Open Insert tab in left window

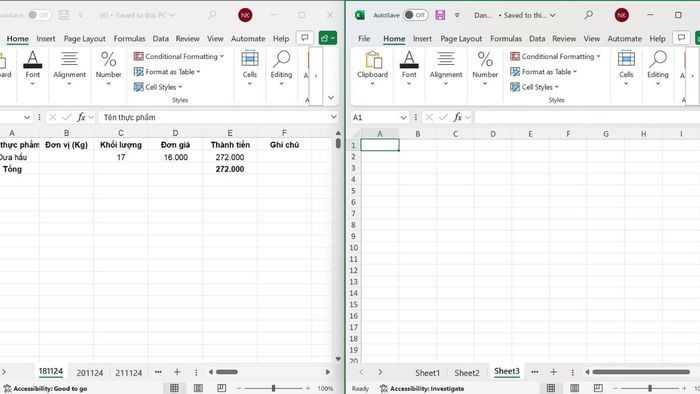tap(46, 39)
